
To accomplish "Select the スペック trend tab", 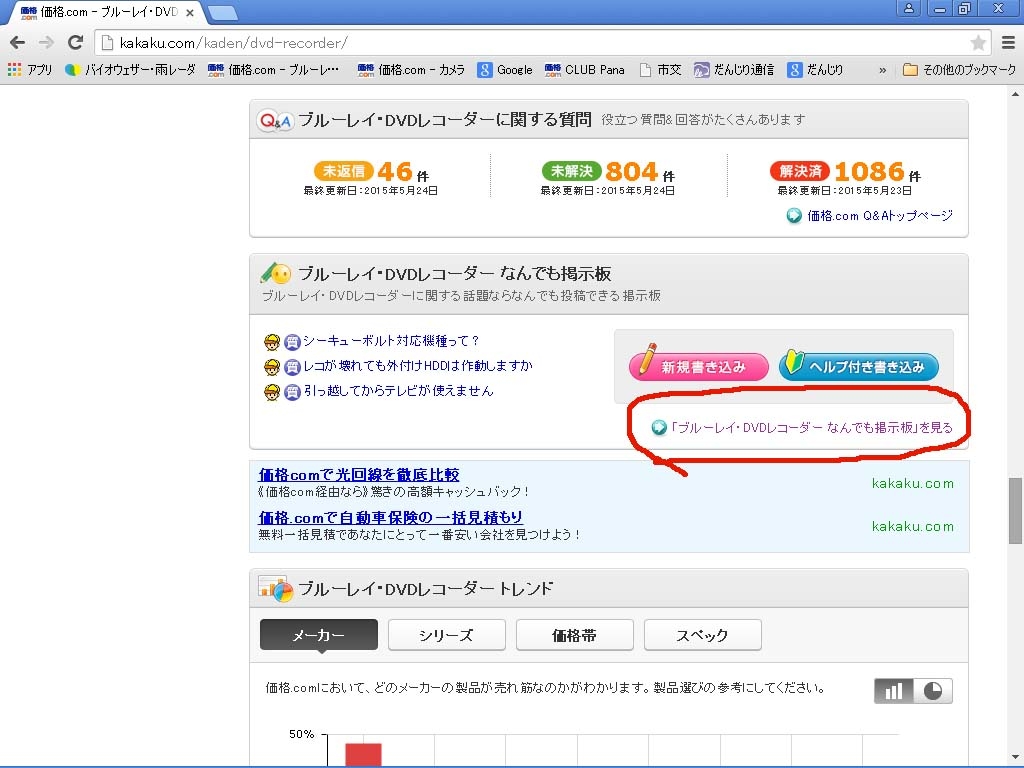I will pyautogui.click(x=703, y=635).
